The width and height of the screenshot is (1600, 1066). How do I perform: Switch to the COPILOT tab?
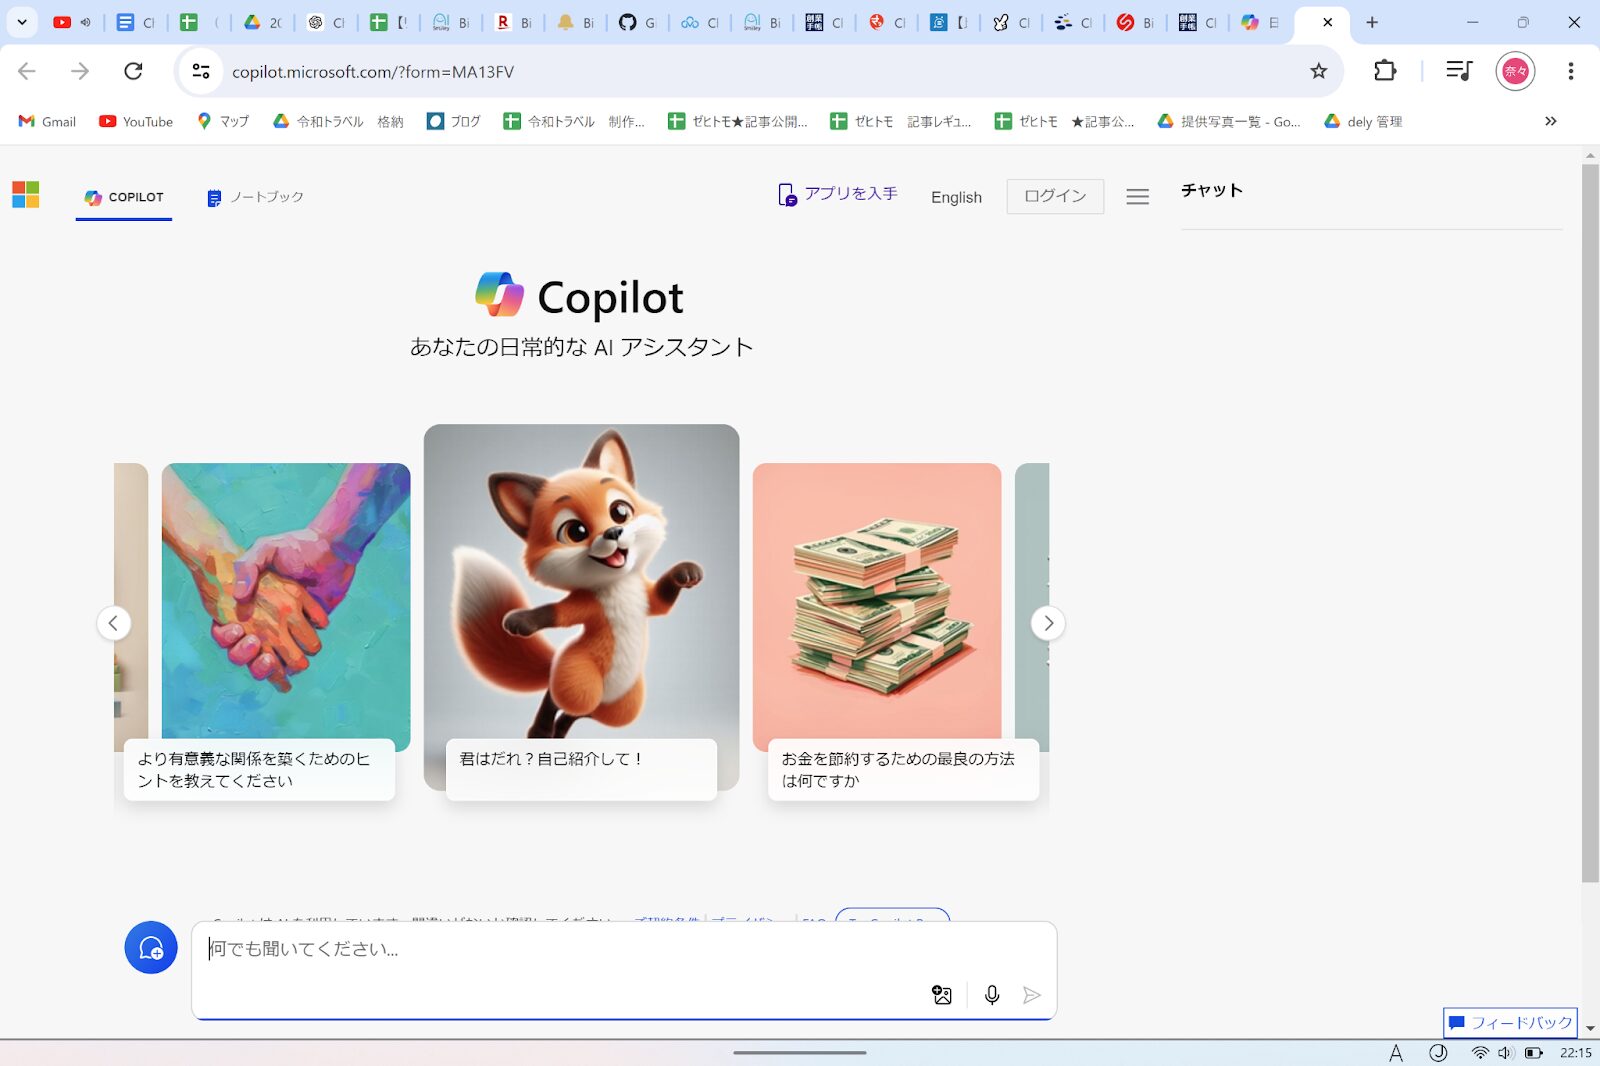point(123,197)
